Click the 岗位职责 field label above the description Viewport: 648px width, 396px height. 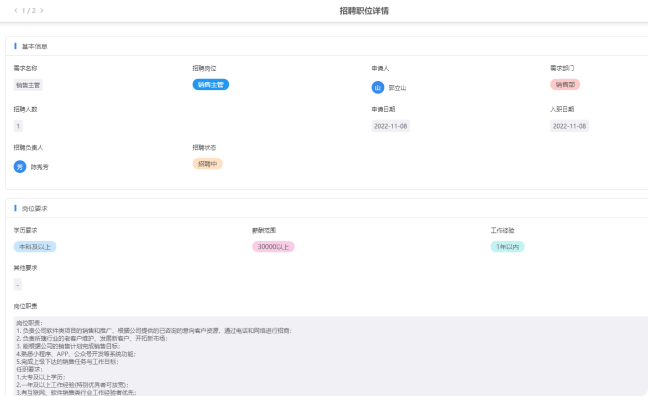pos(25,306)
